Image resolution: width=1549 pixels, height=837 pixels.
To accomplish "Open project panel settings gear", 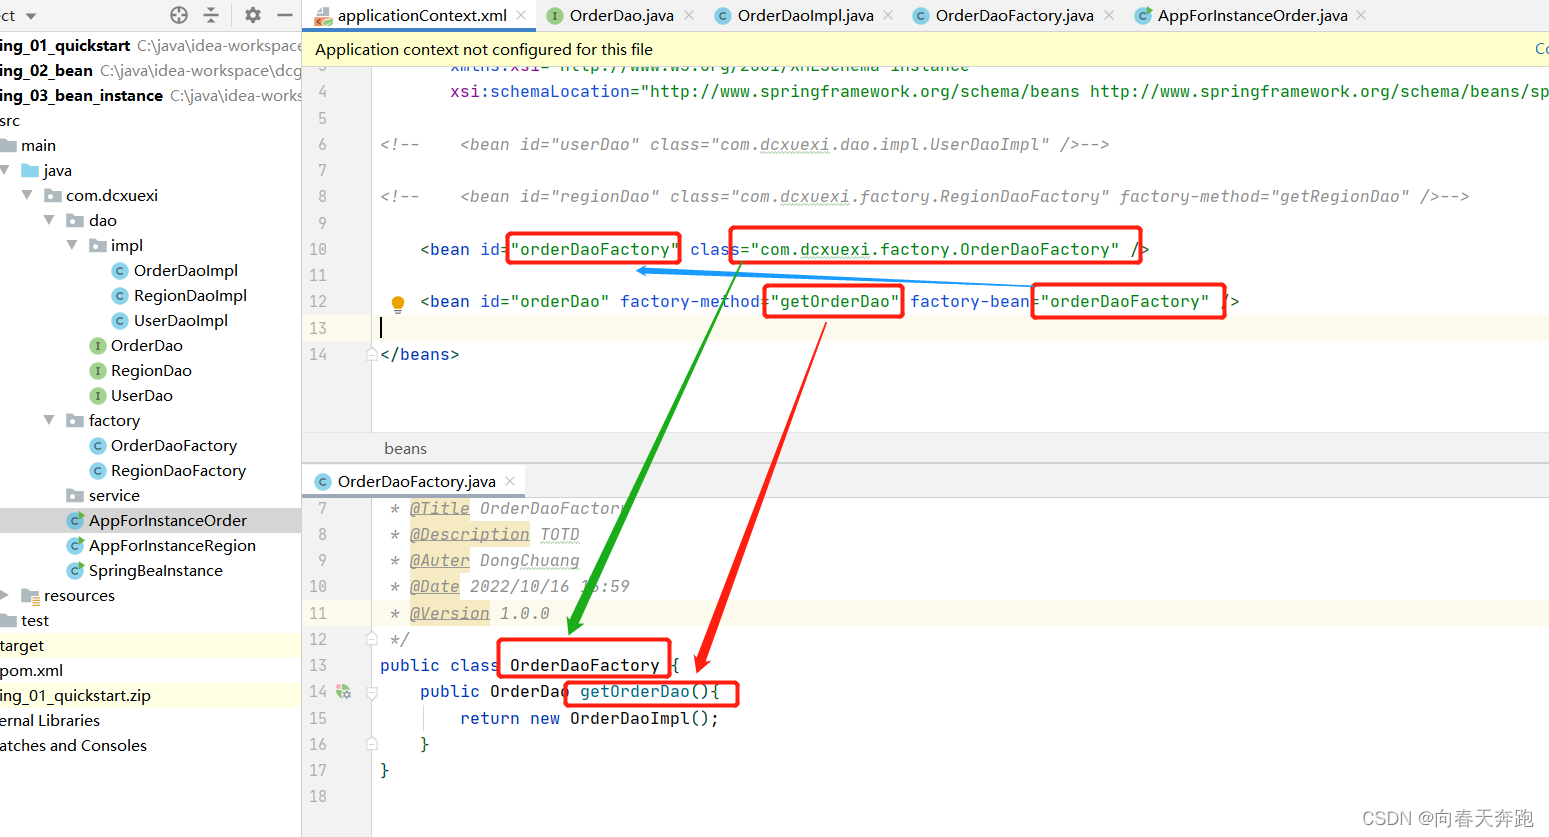I will (253, 15).
